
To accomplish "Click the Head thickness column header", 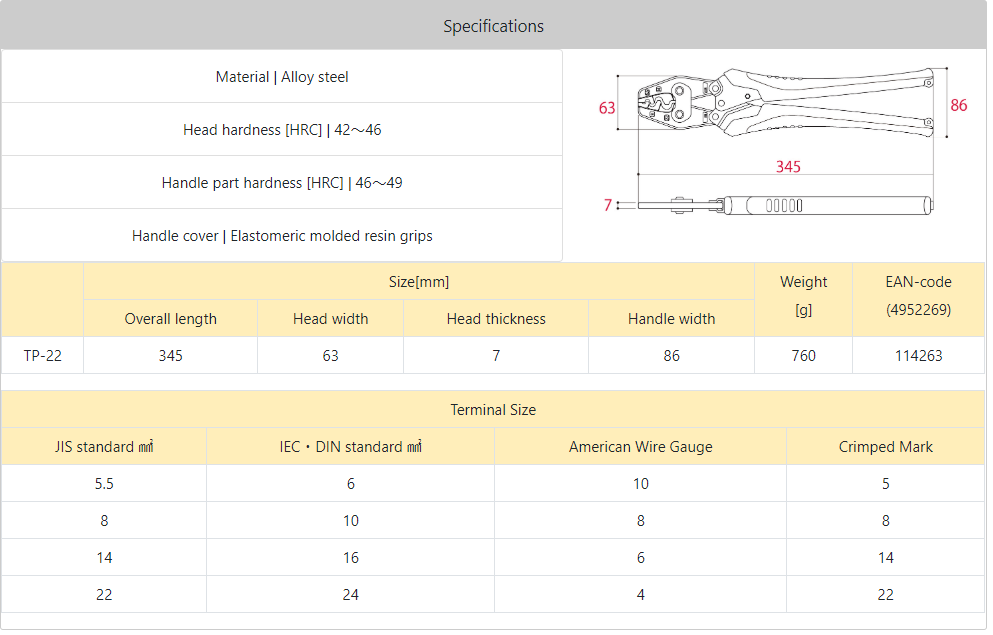I will click(x=496, y=318).
